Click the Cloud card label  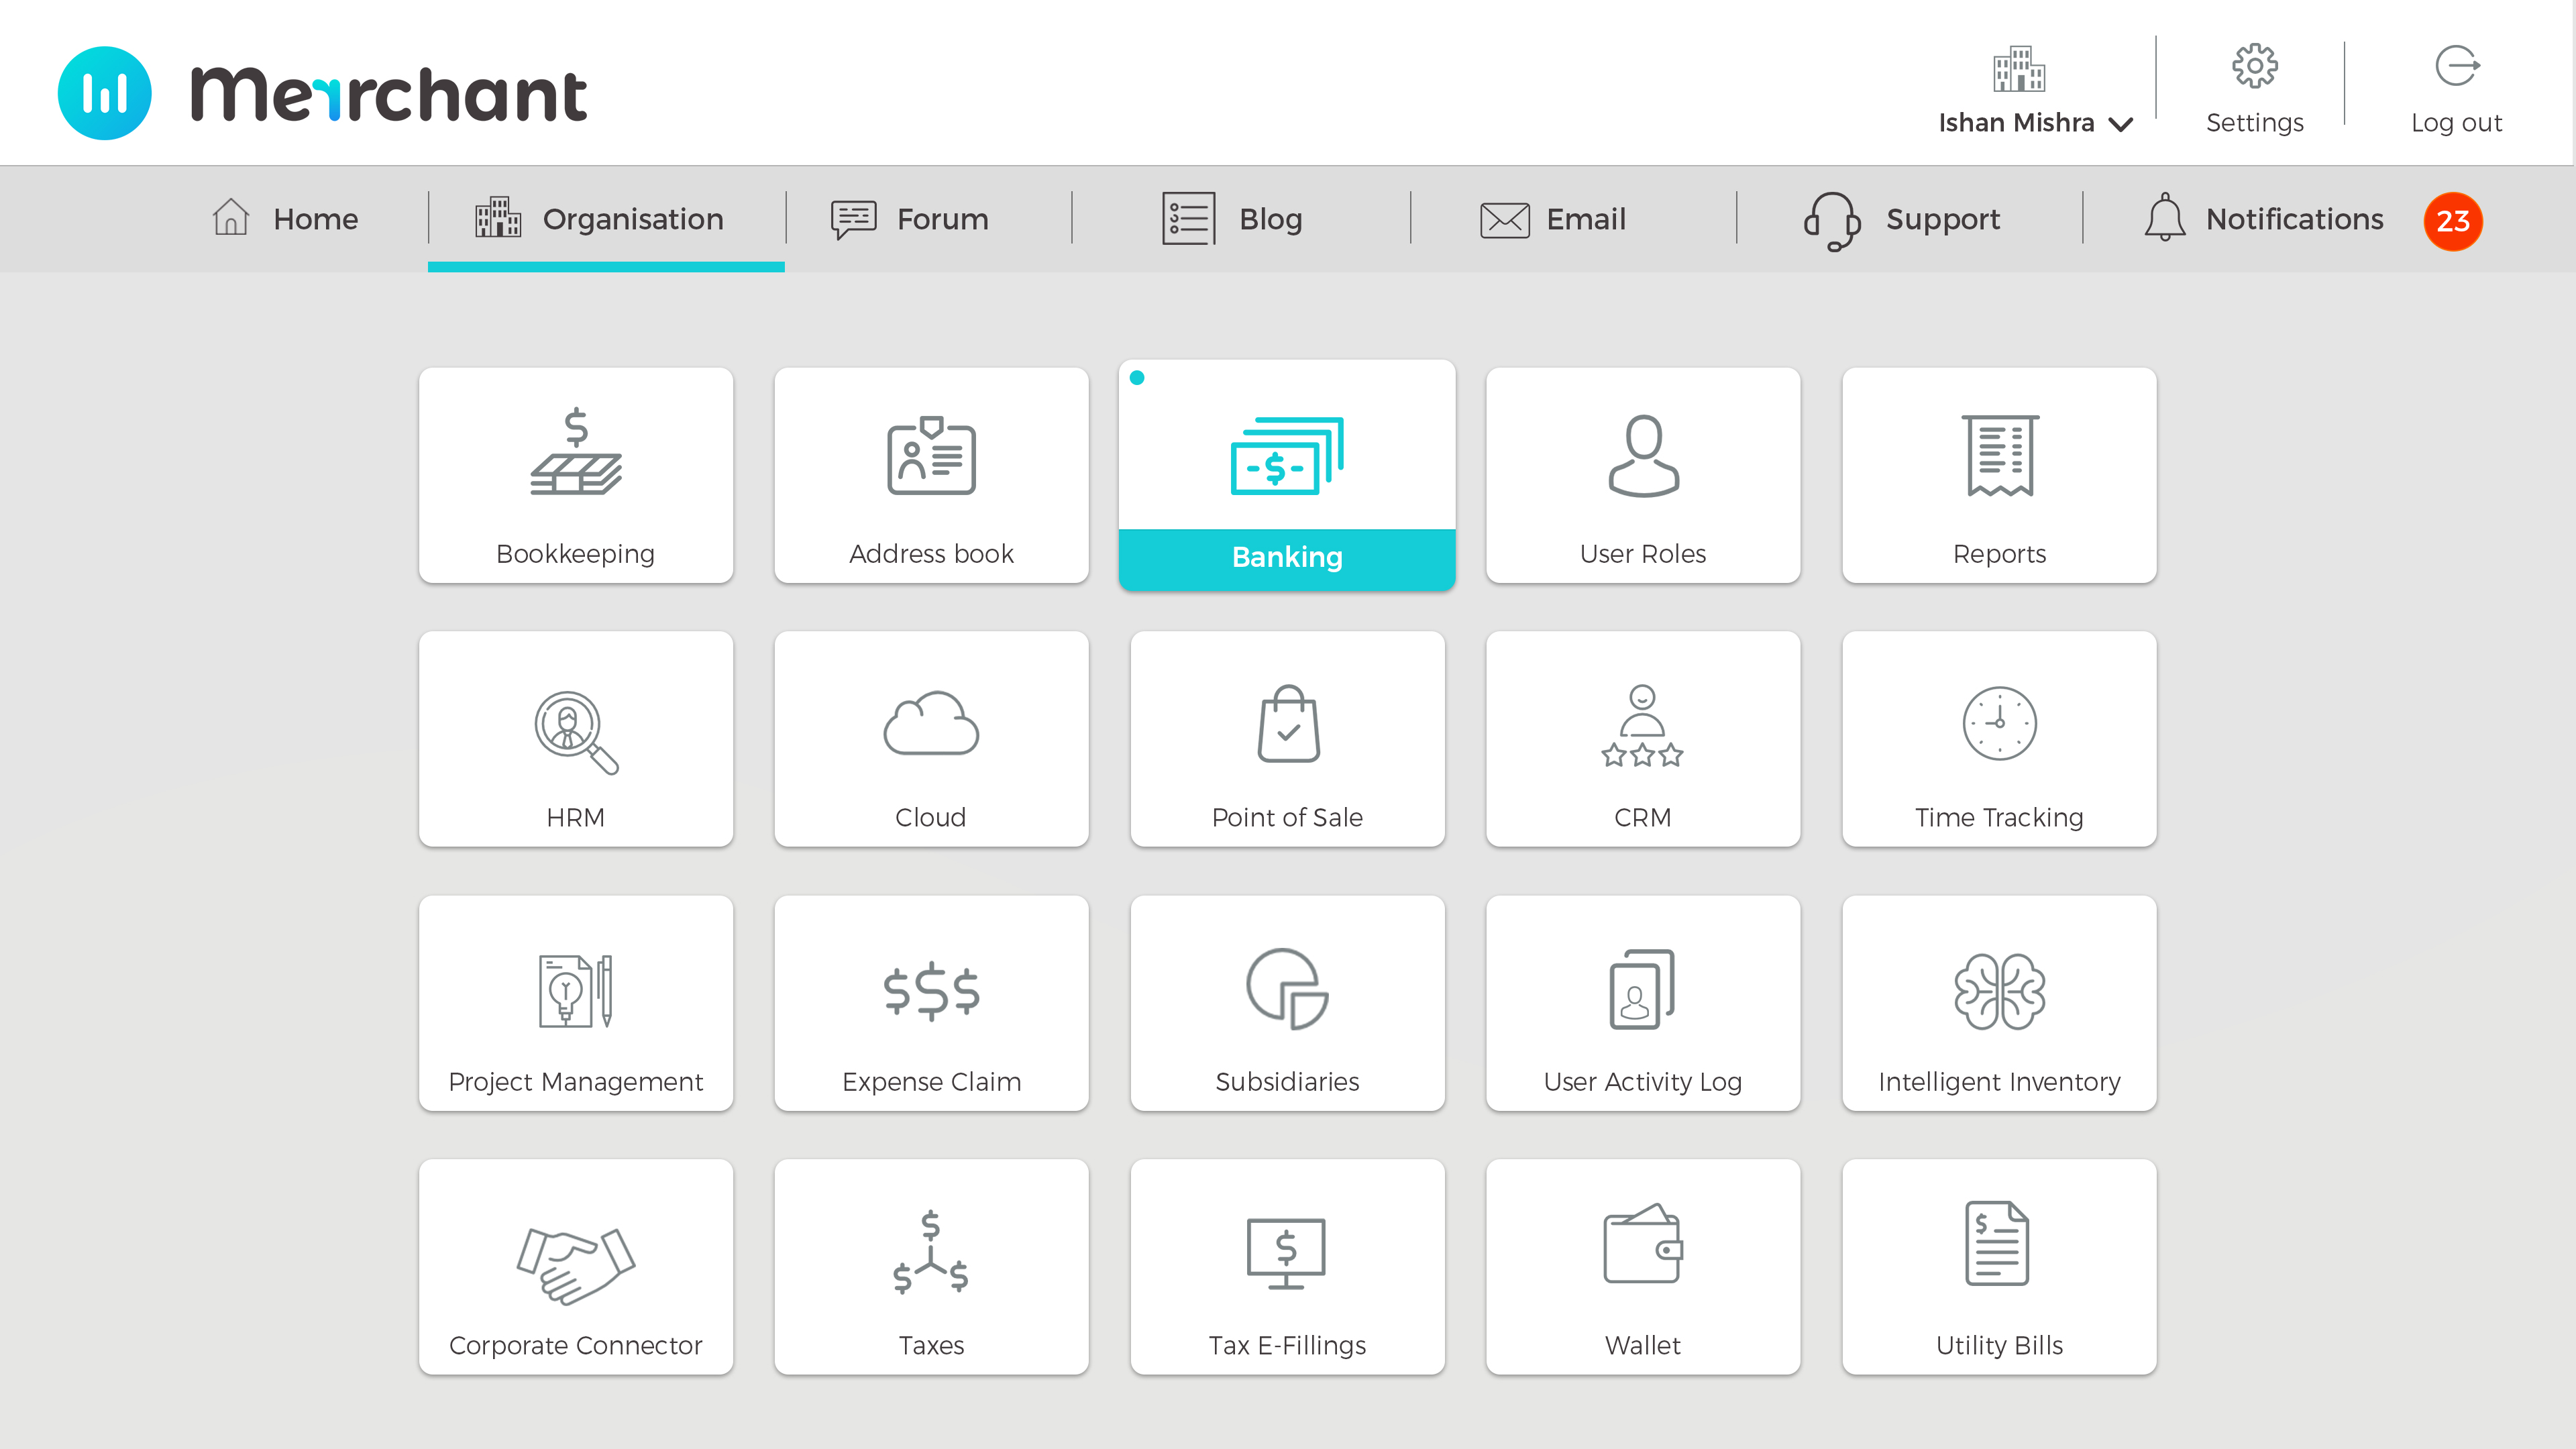pyautogui.click(x=930, y=817)
